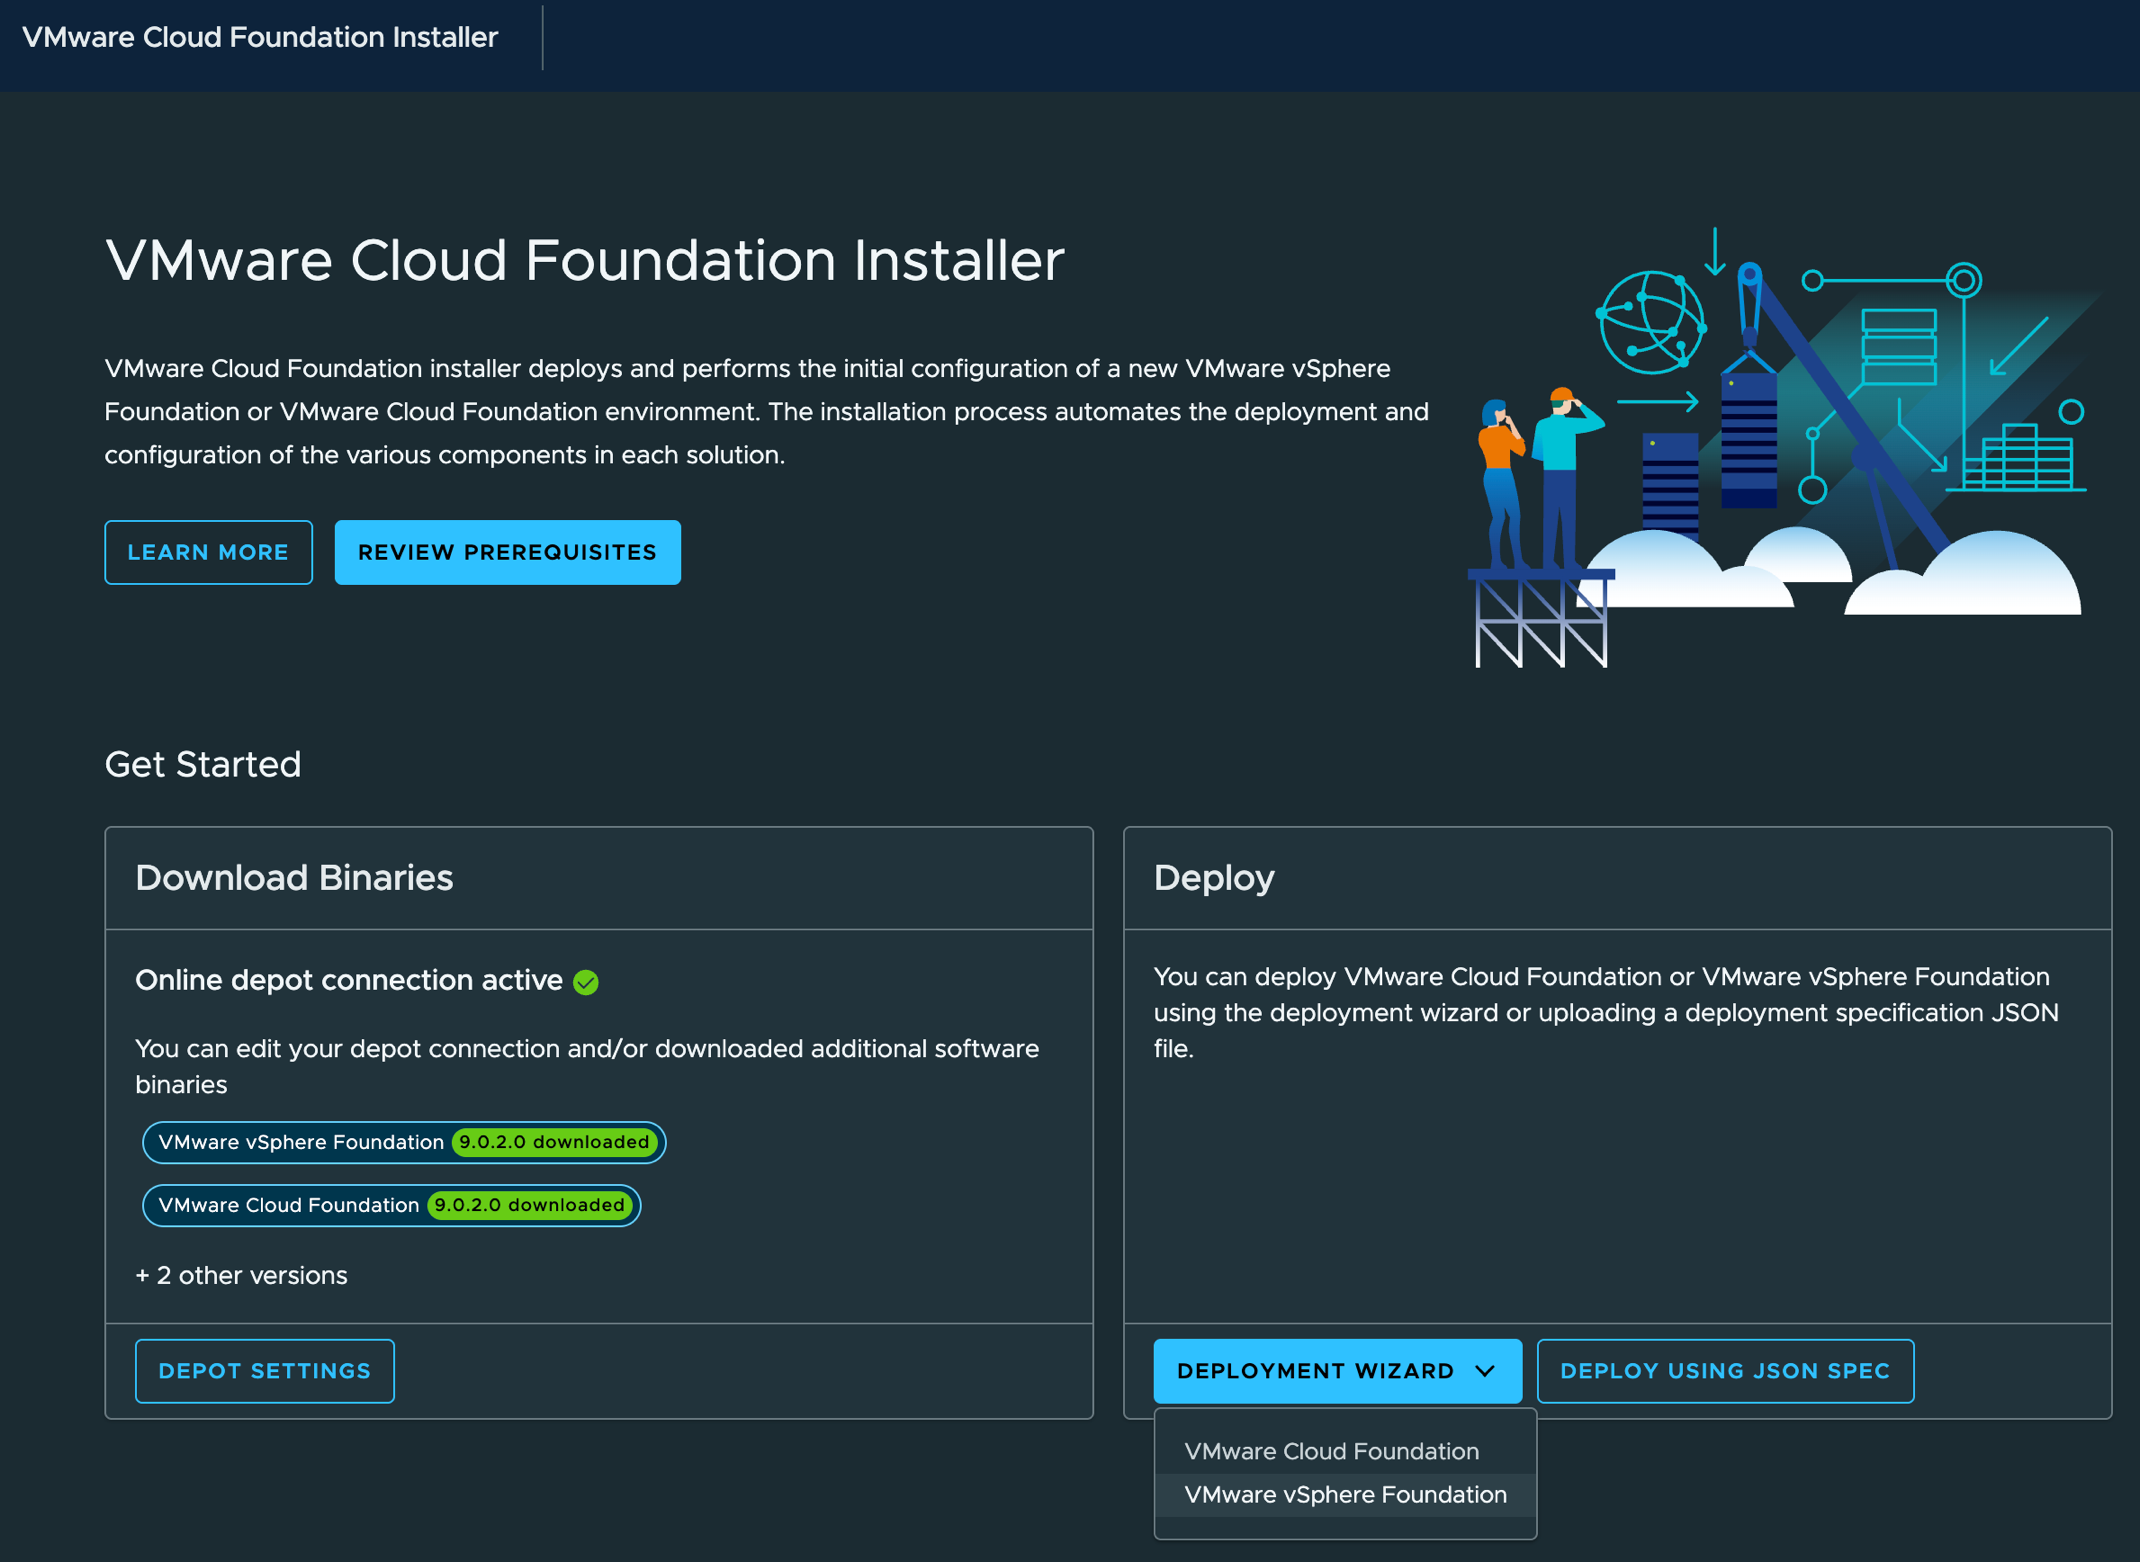2140x1562 pixels.
Task: Click the VMware Cloud Foundation 9.0.2.0 badge
Action: (x=391, y=1205)
